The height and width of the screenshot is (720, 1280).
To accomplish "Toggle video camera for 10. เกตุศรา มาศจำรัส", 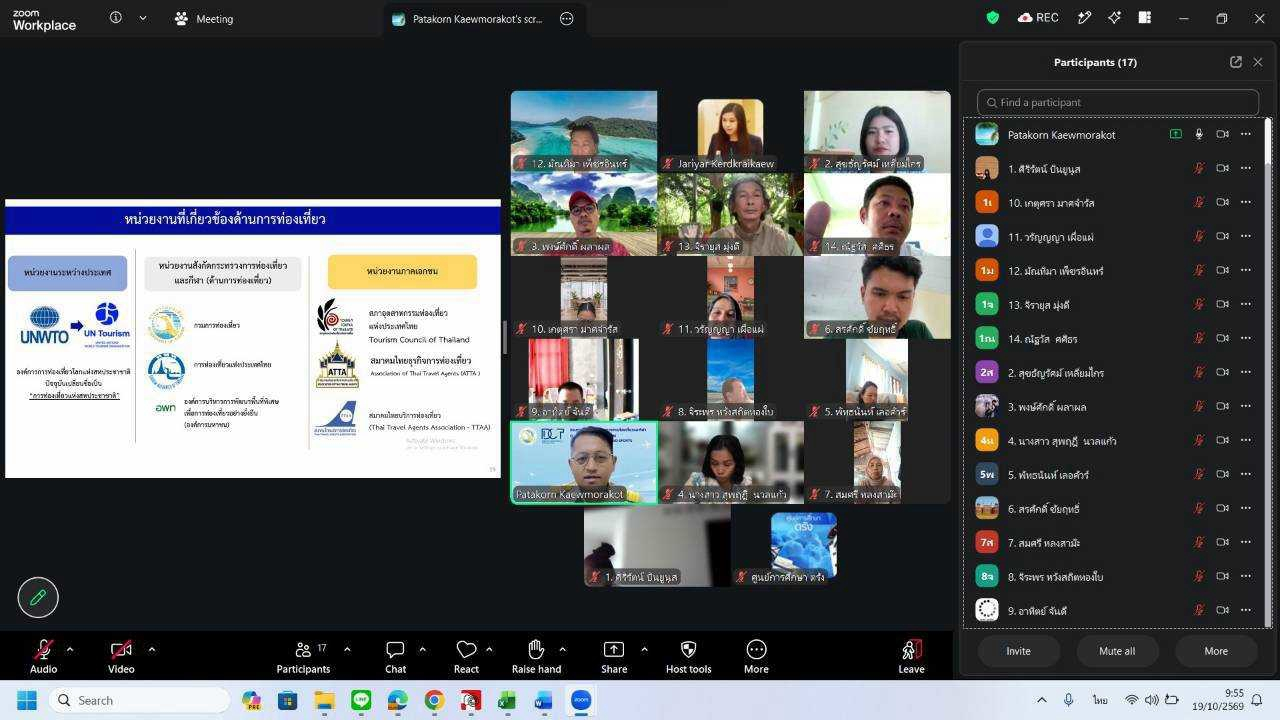I will pos(1222,202).
